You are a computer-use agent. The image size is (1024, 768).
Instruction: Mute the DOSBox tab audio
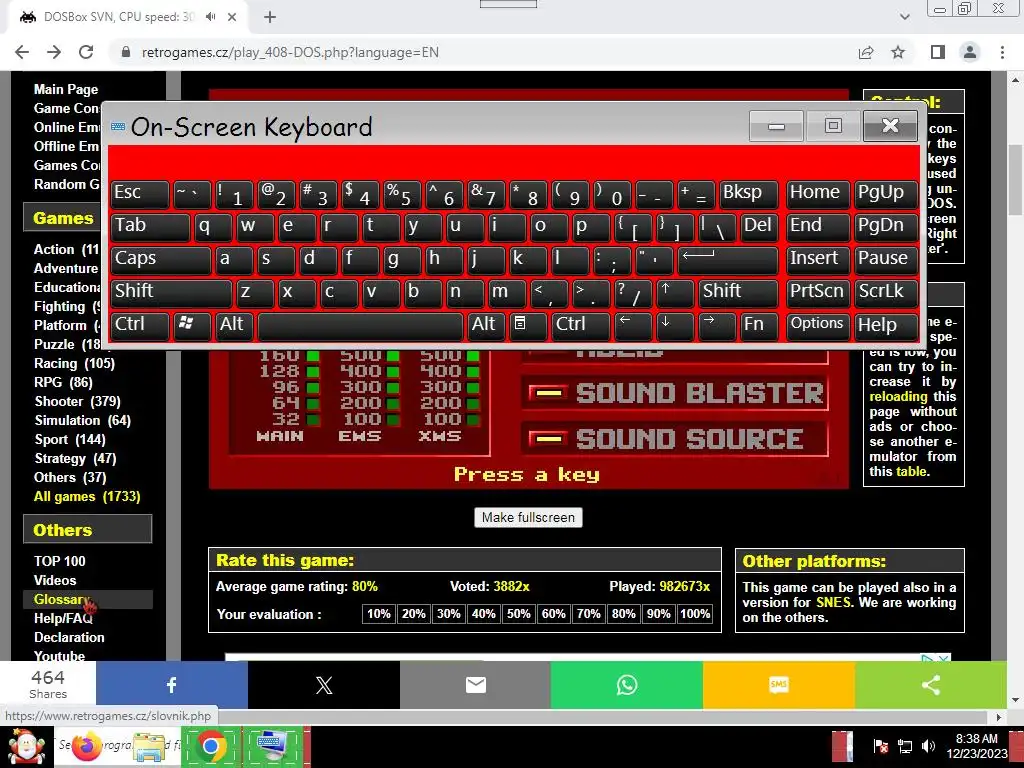[210, 17]
